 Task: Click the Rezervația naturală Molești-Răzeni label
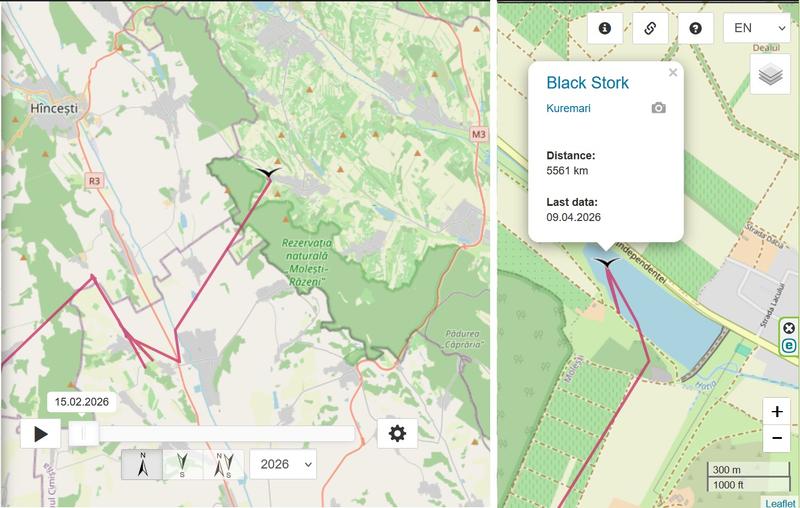(307, 262)
